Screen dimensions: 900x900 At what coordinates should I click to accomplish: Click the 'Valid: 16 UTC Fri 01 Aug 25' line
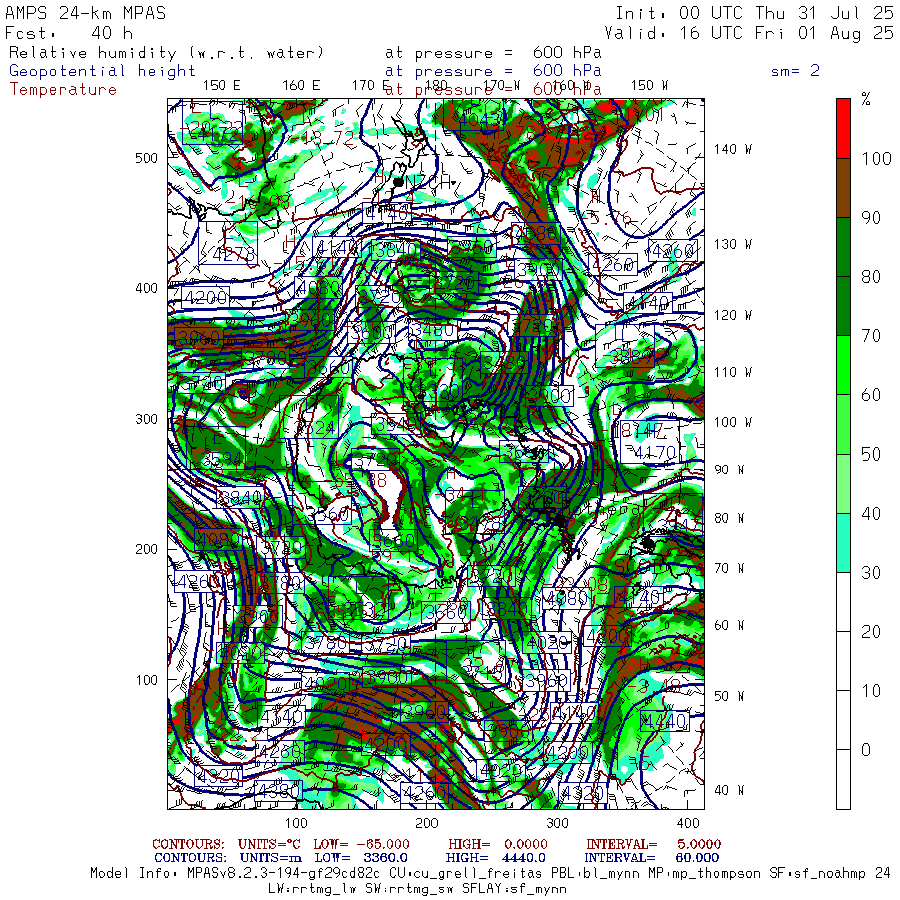pyautogui.click(x=748, y=33)
